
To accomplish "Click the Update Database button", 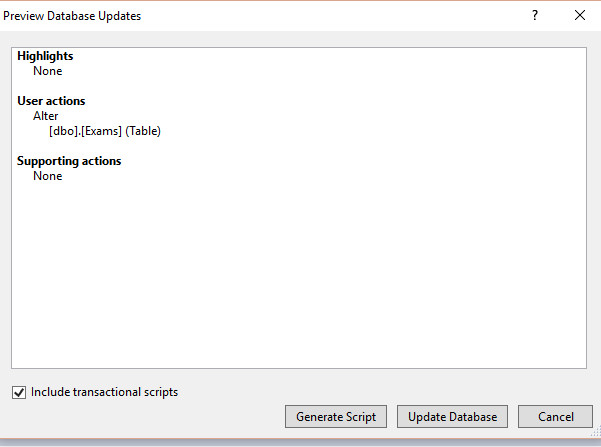I will [453, 416].
